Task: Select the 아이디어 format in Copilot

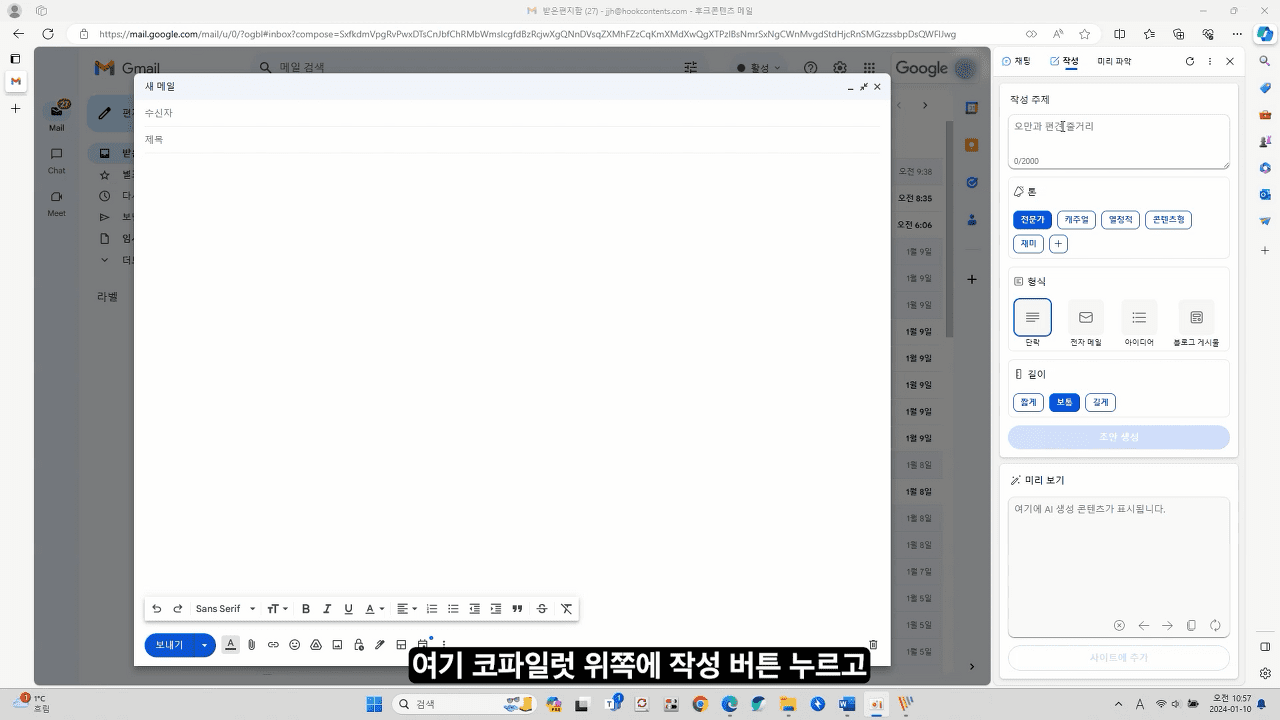Action: (1139, 318)
